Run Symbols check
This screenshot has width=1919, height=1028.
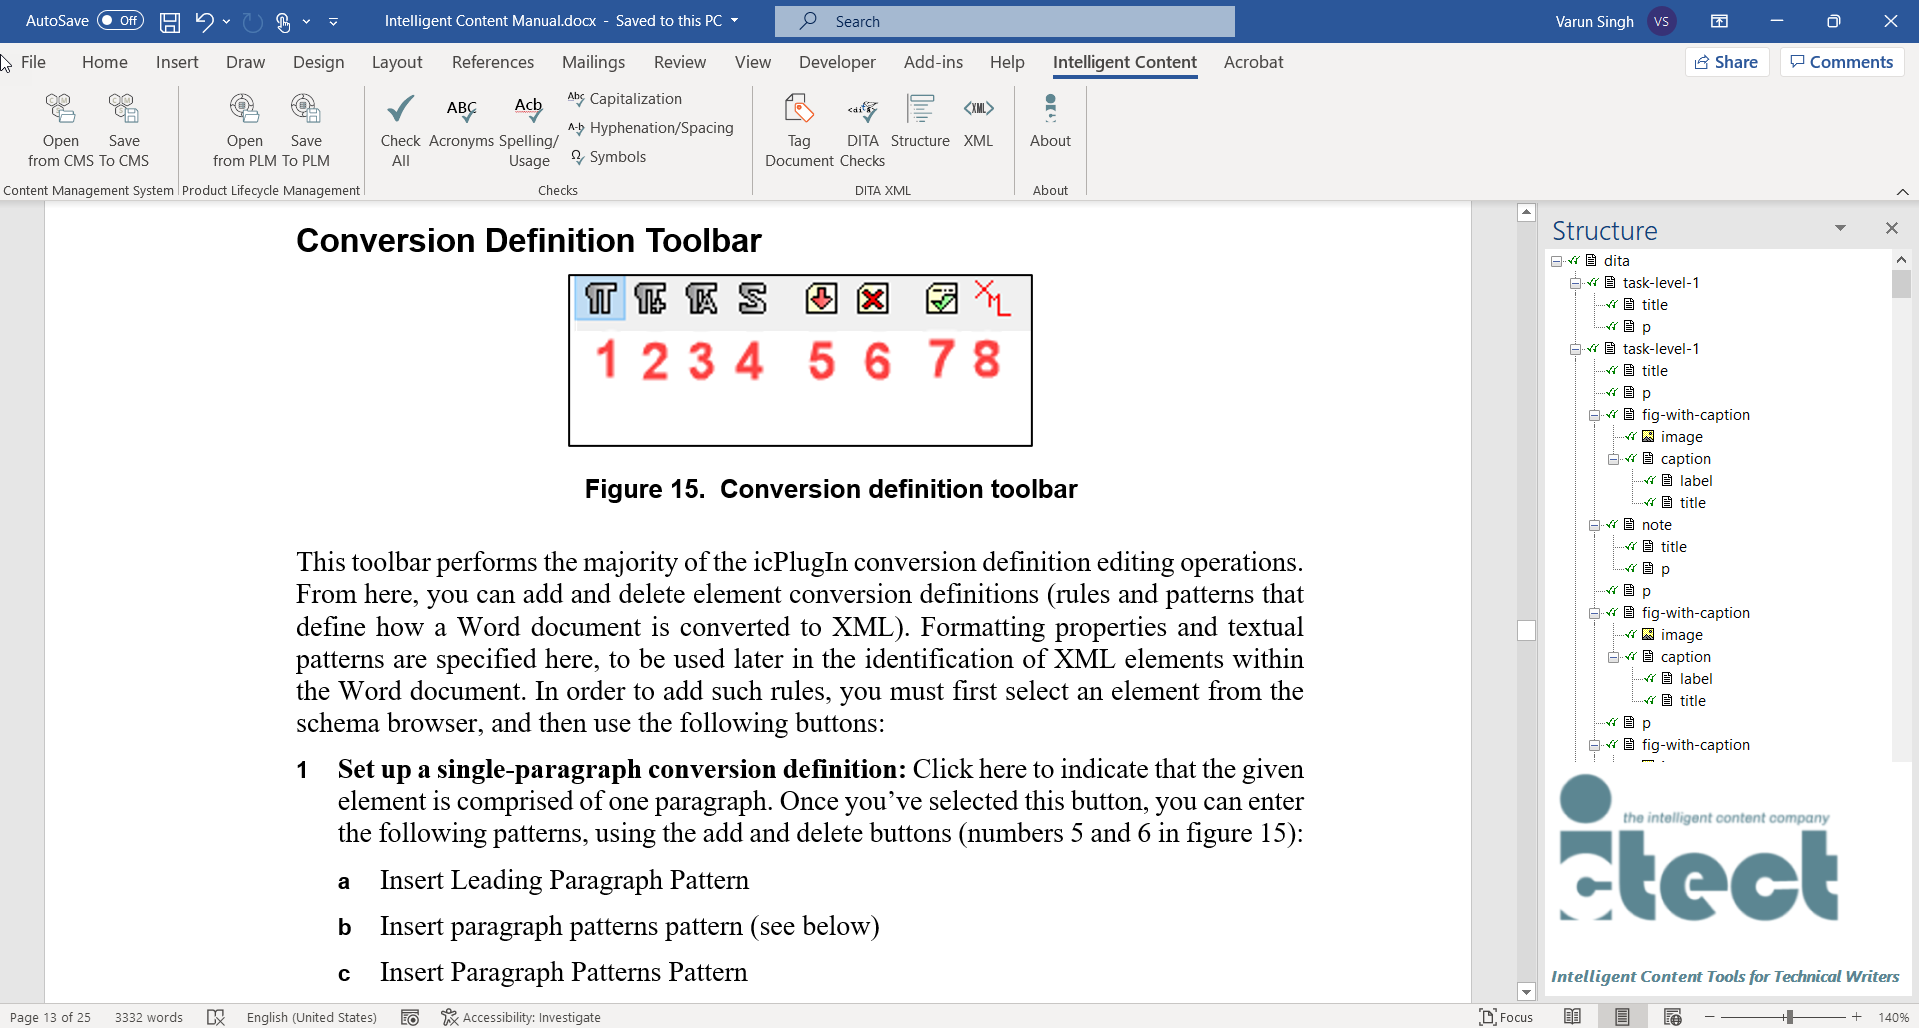608,156
